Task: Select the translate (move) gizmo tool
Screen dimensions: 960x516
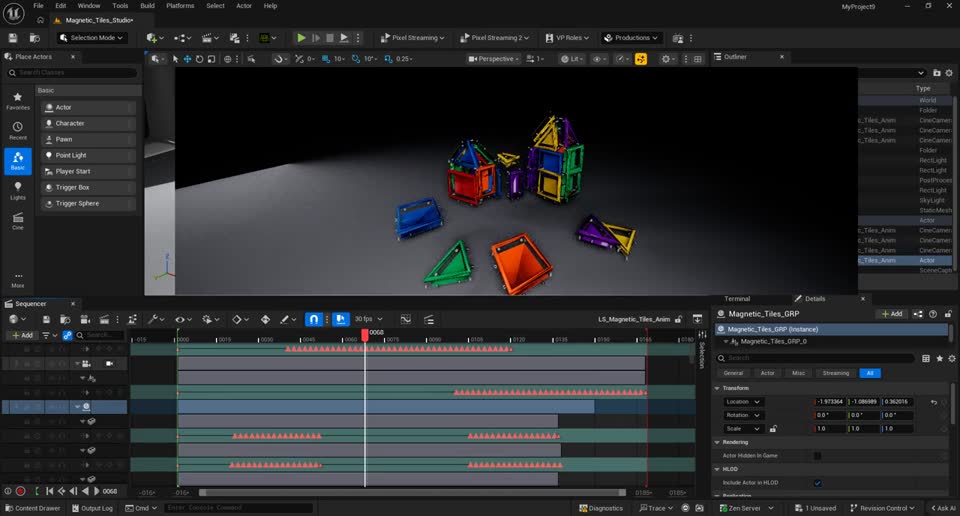Action: coord(187,59)
